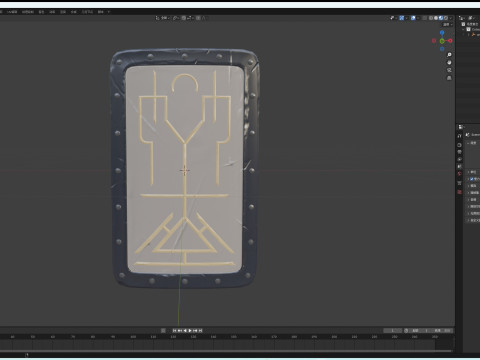The height and width of the screenshot is (360, 480).
Task: Select material preview shading mode
Action: [441, 18]
